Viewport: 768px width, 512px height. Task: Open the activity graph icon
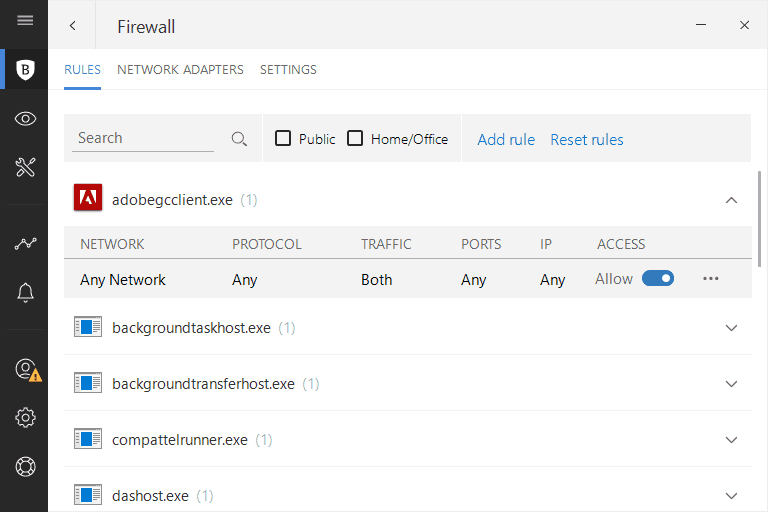(x=25, y=243)
